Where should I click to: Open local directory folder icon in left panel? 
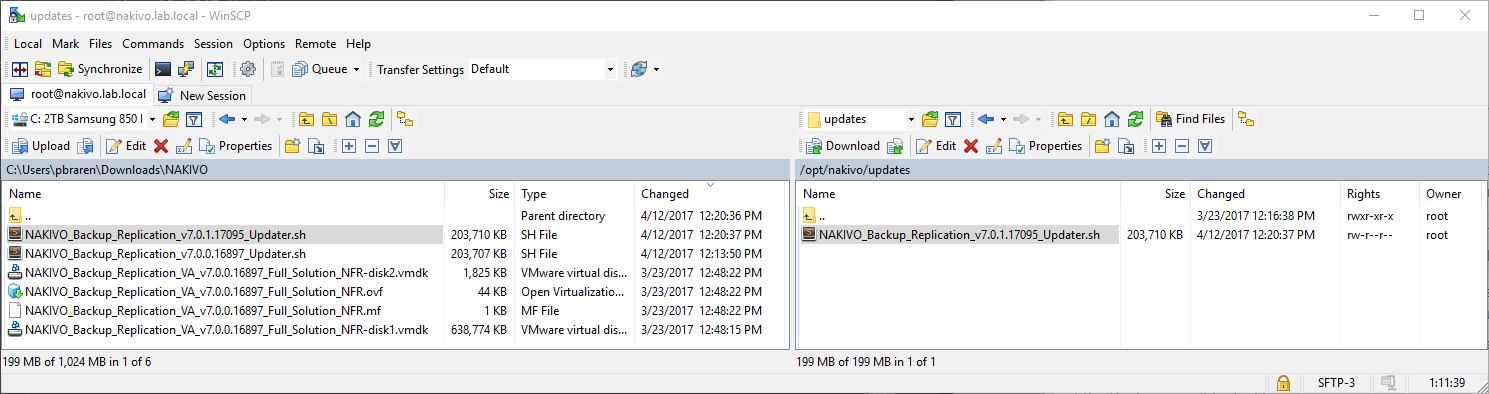point(171,119)
